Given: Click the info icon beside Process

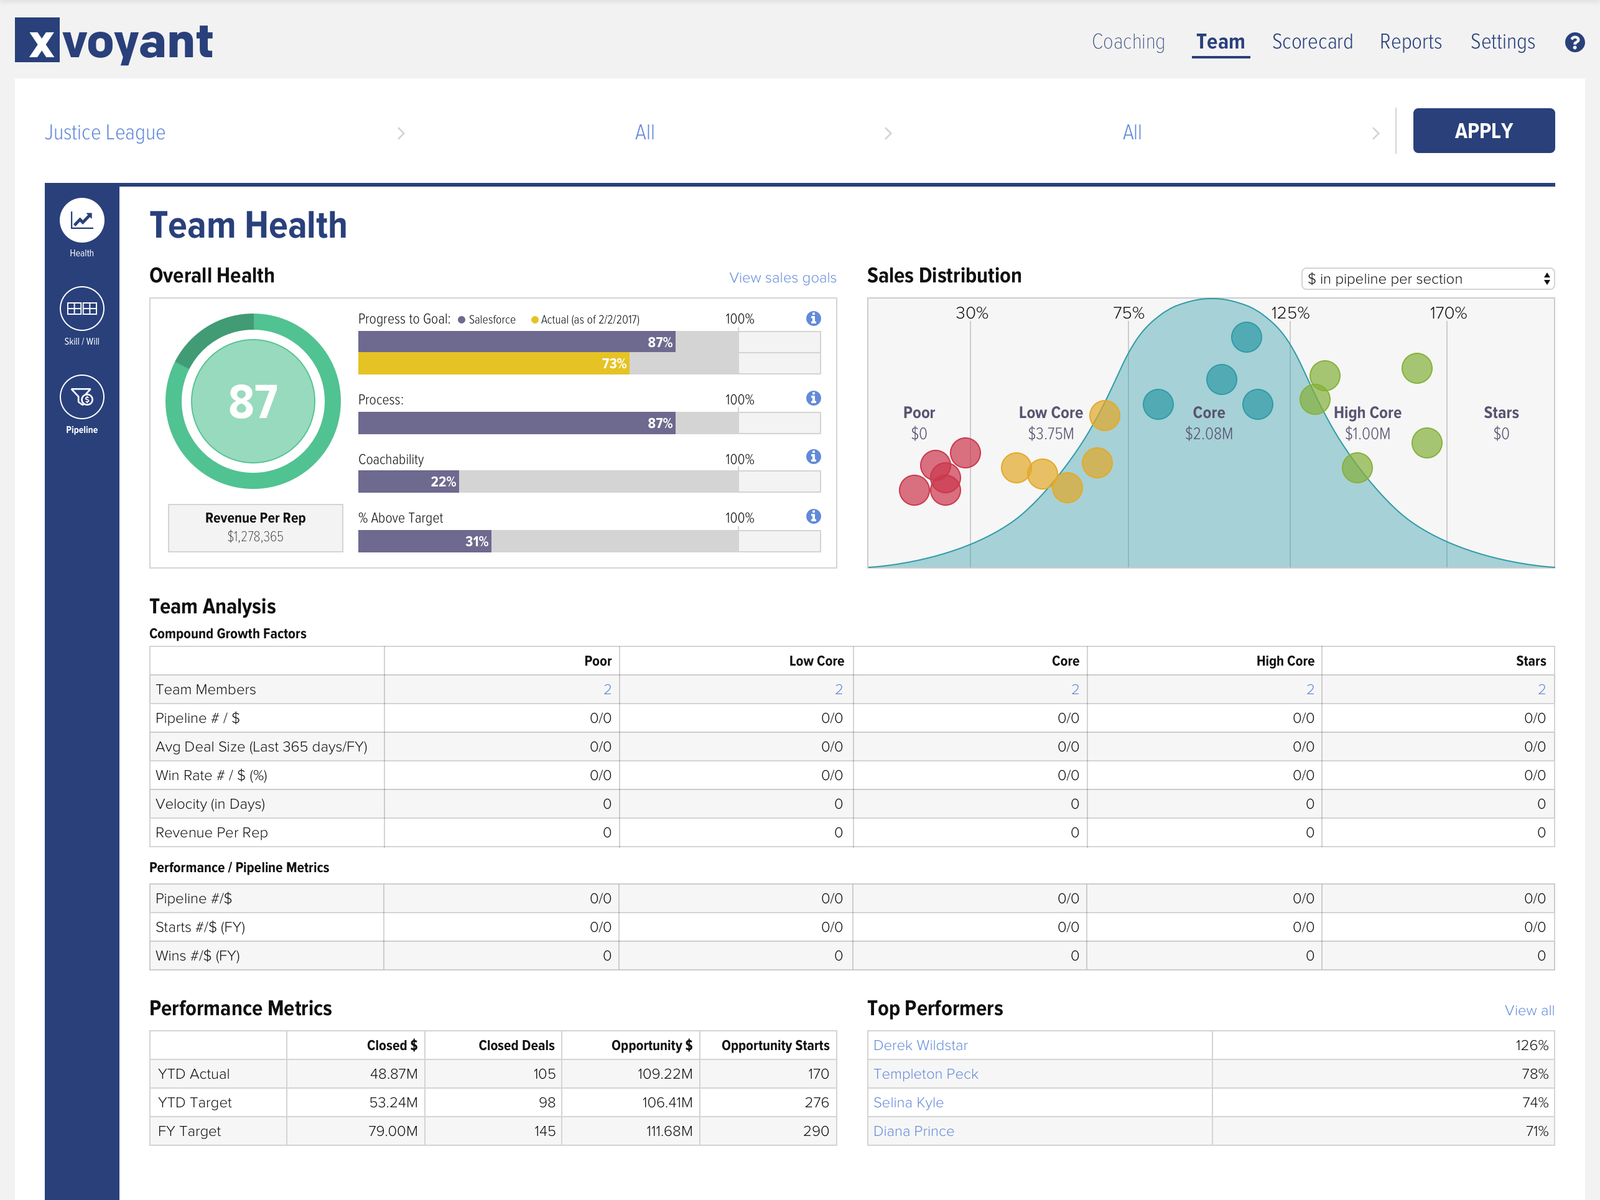Looking at the screenshot, I should pyautogui.click(x=813, y=397).
